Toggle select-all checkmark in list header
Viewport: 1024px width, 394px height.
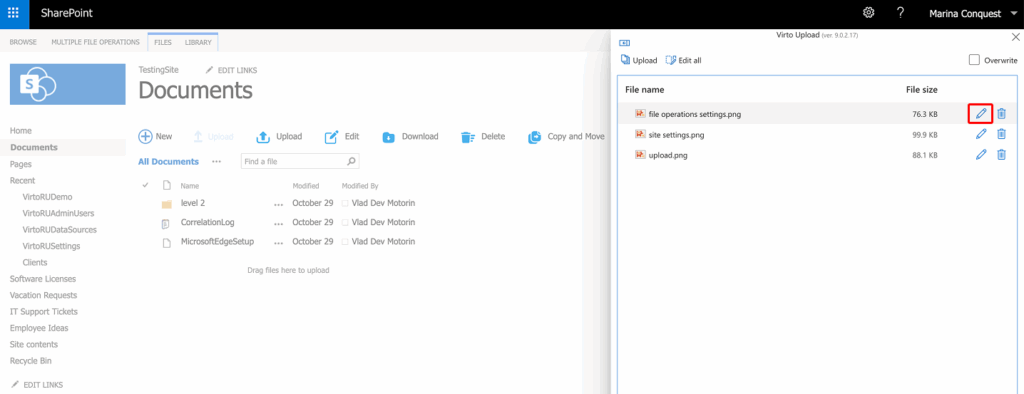point(146,186)
